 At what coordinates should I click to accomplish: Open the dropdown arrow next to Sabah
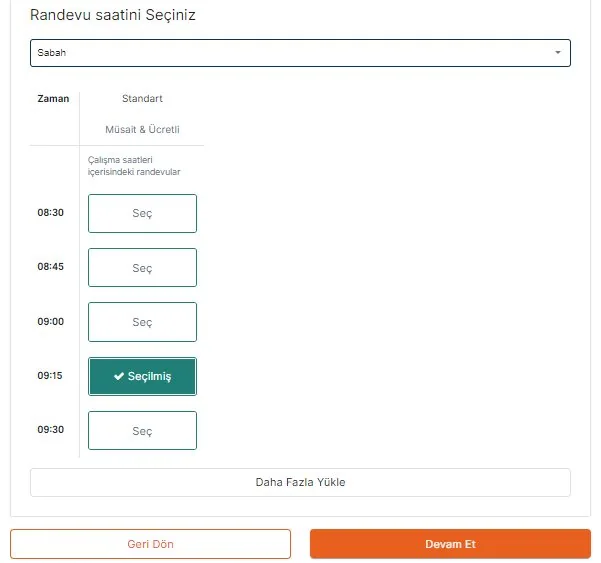[x=557, y=53]
